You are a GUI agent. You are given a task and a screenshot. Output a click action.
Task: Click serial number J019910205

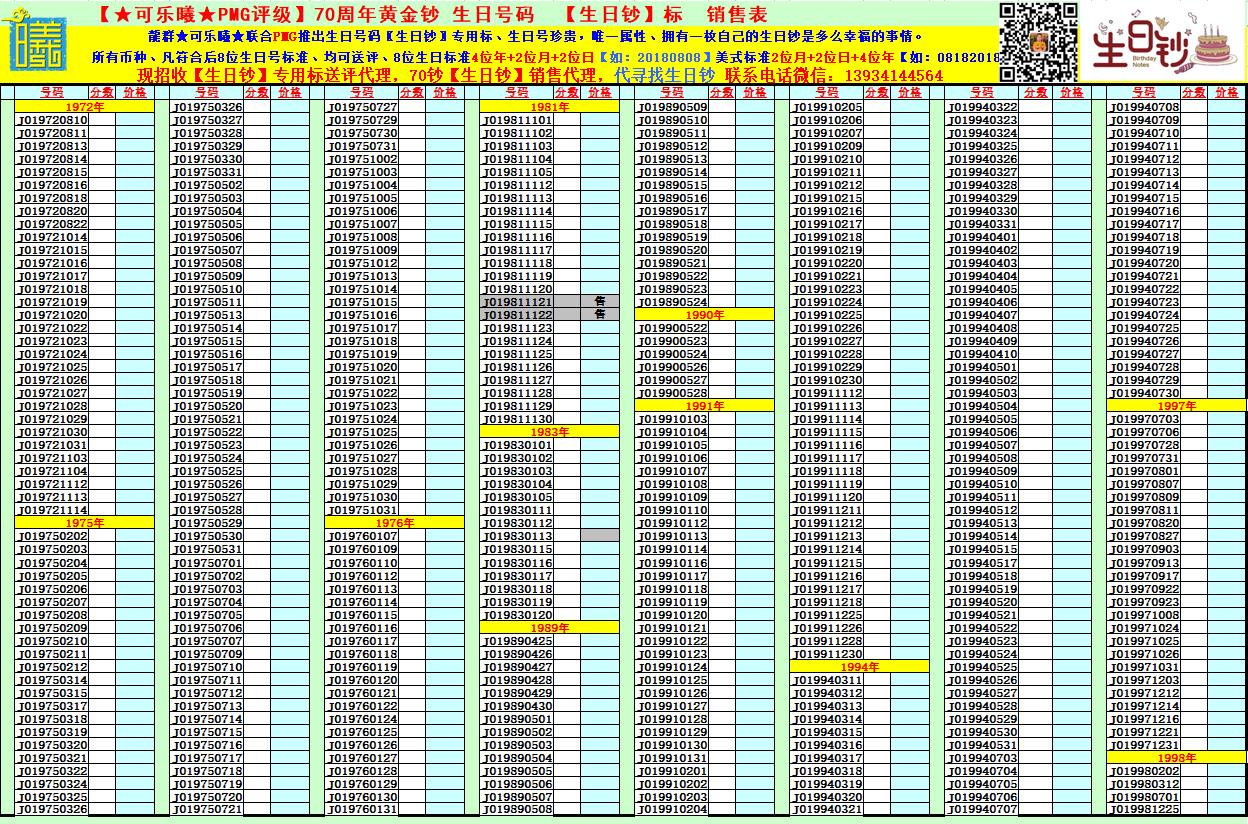[x=828, y=107]
